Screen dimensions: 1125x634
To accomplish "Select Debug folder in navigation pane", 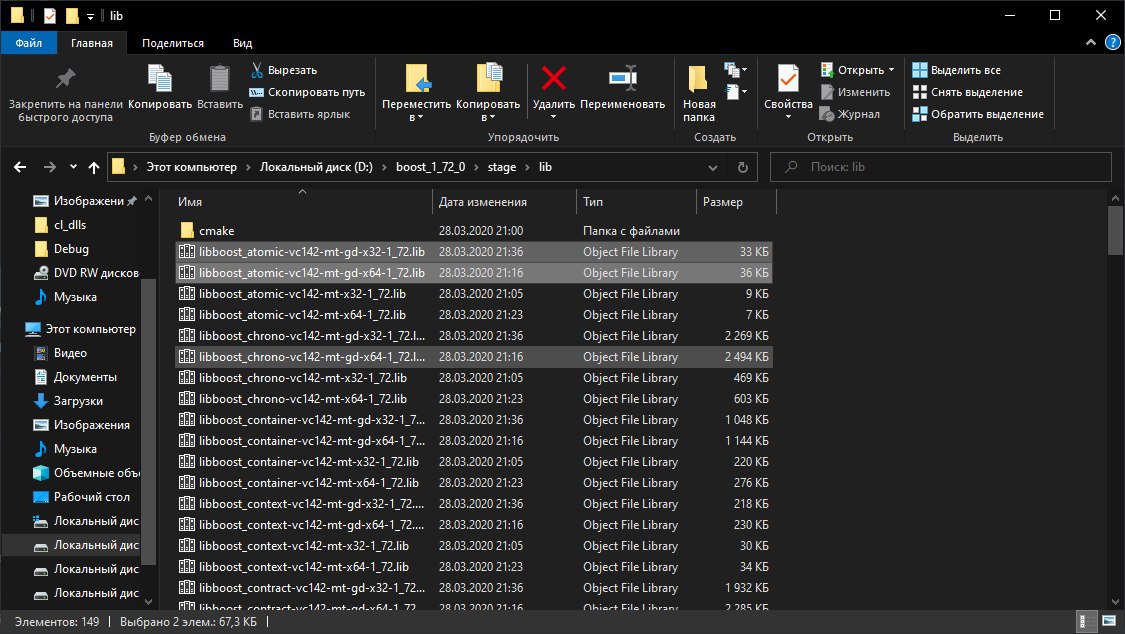I will pos(71,249).
